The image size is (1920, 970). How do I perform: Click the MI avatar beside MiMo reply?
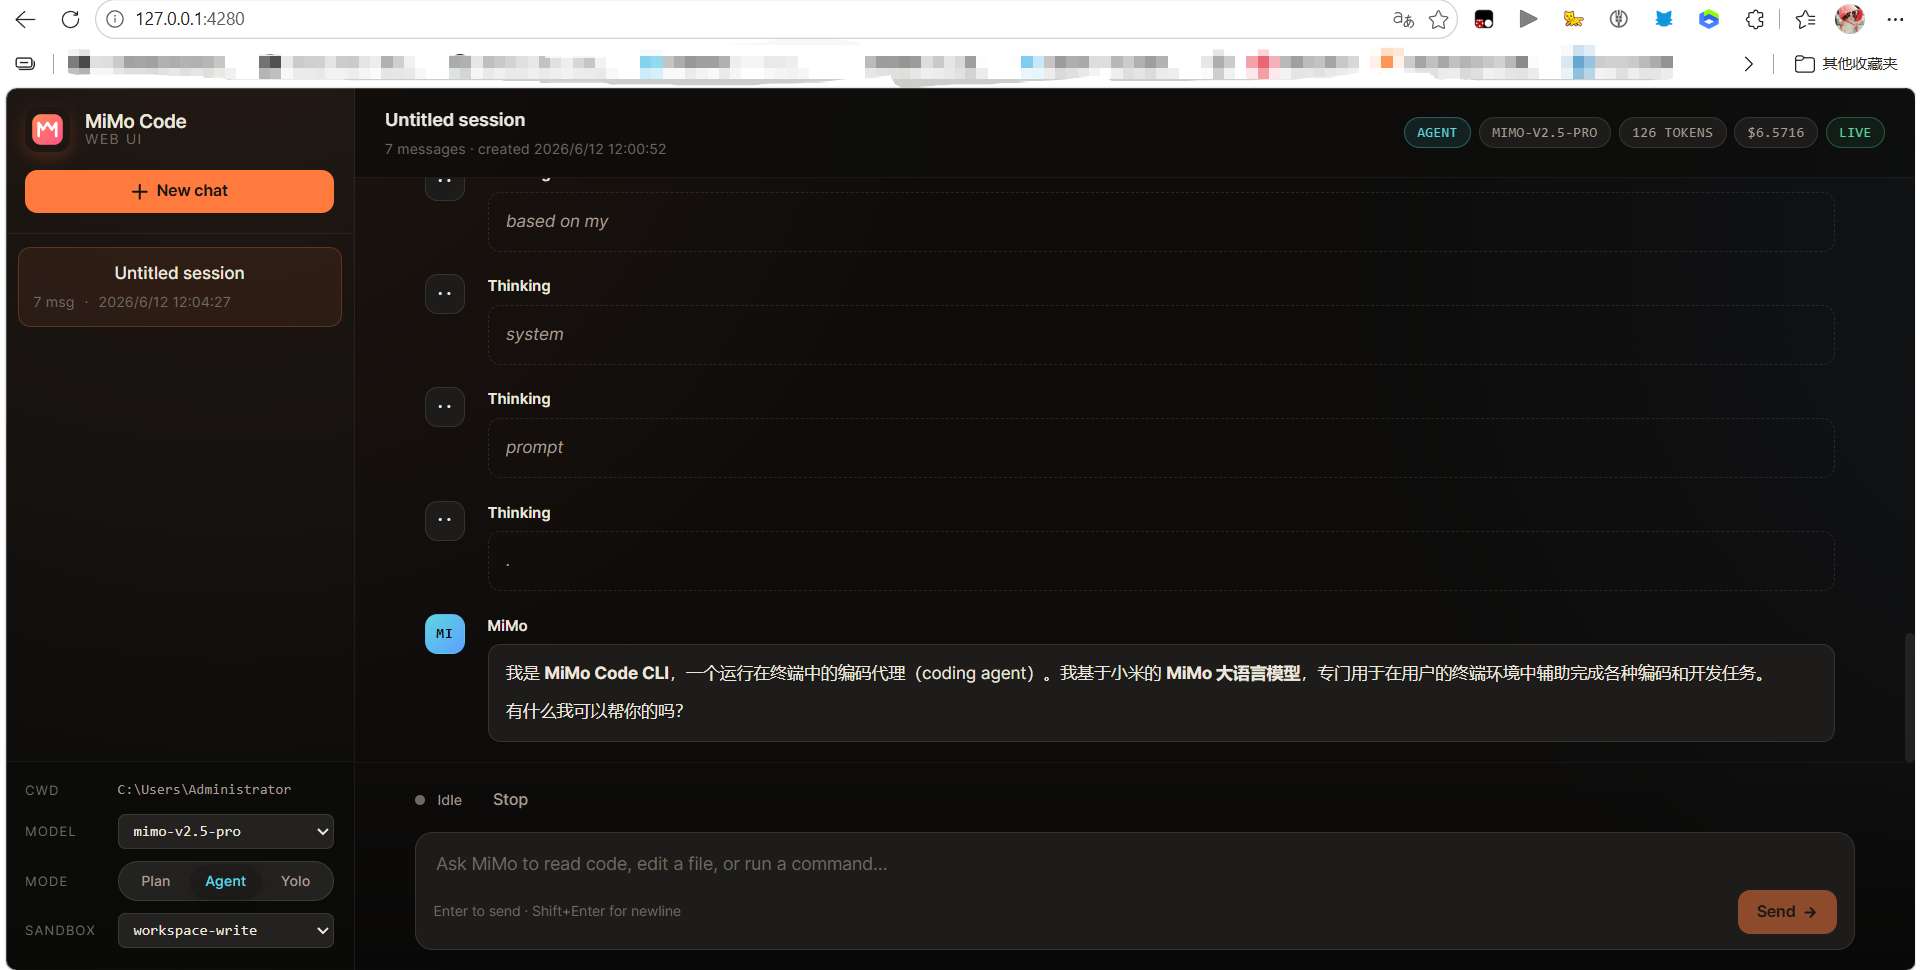click(444, 634)
